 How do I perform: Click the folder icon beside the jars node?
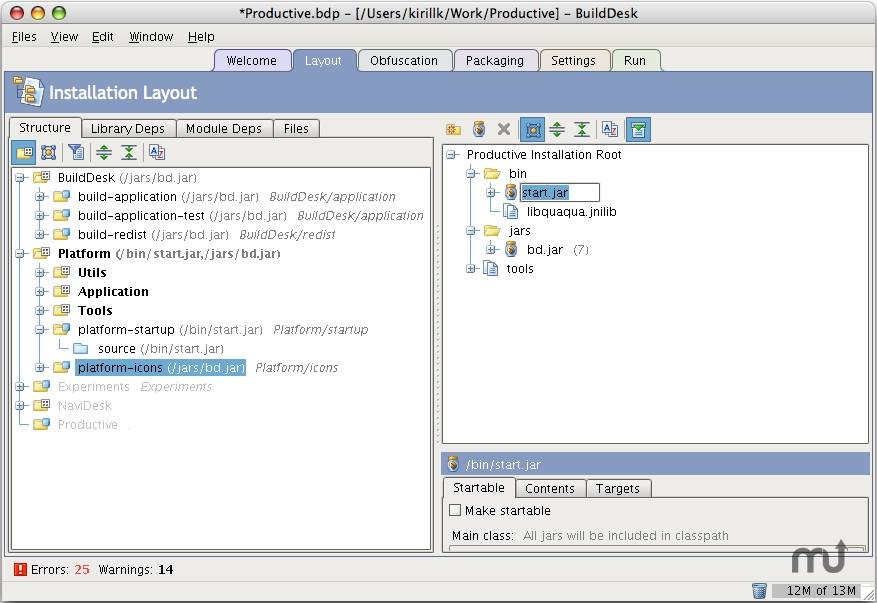click(x=492, y=230)
